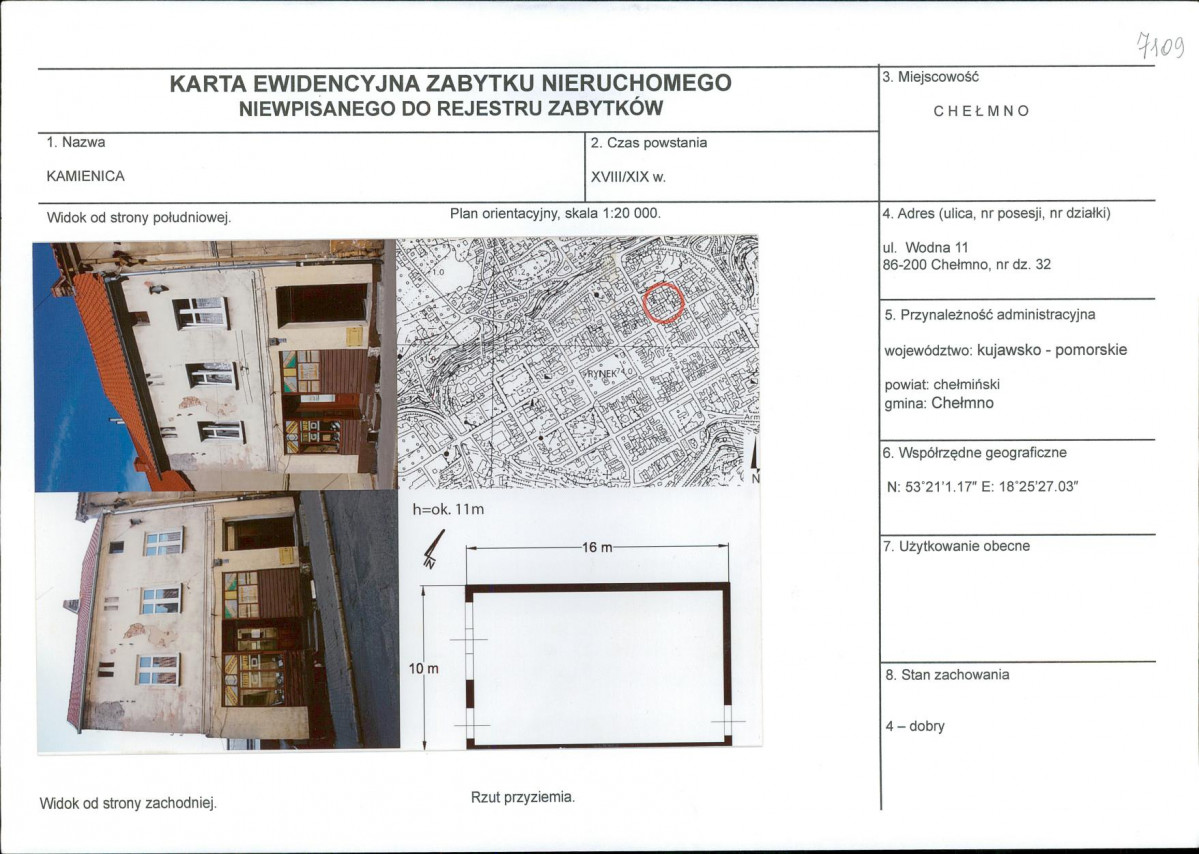Click the red circle marker on the map

(663, 303)
